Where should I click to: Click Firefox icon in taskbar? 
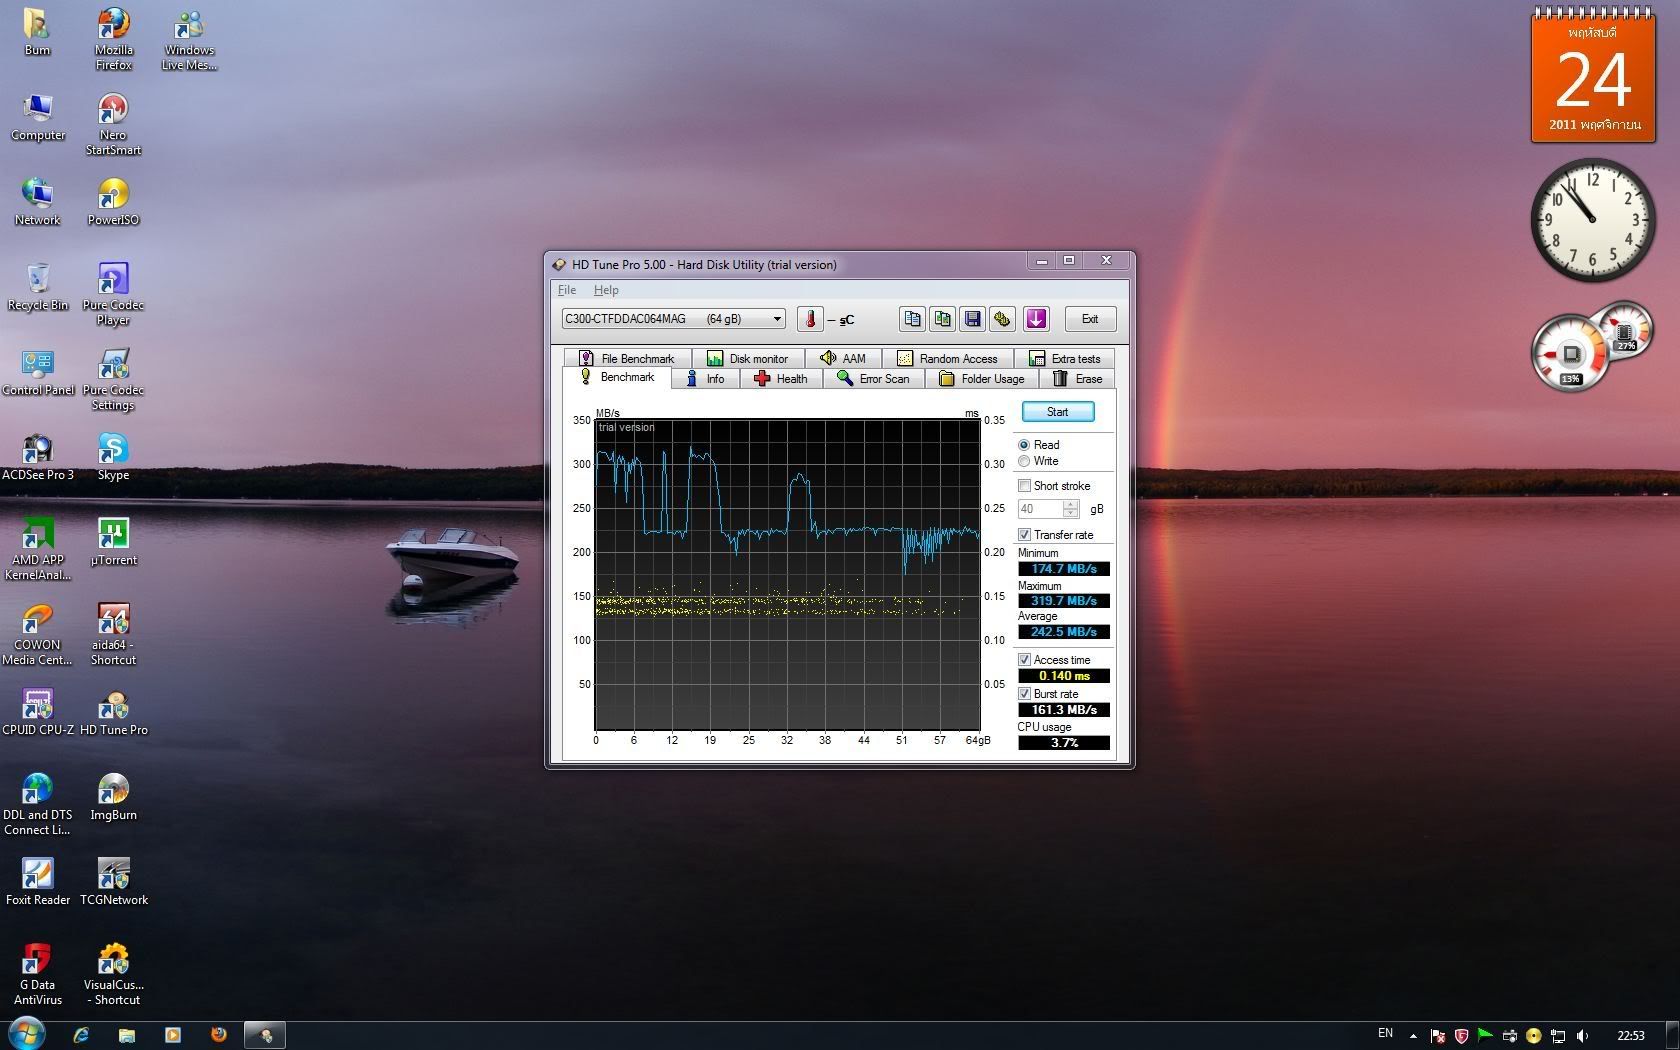218,1035
